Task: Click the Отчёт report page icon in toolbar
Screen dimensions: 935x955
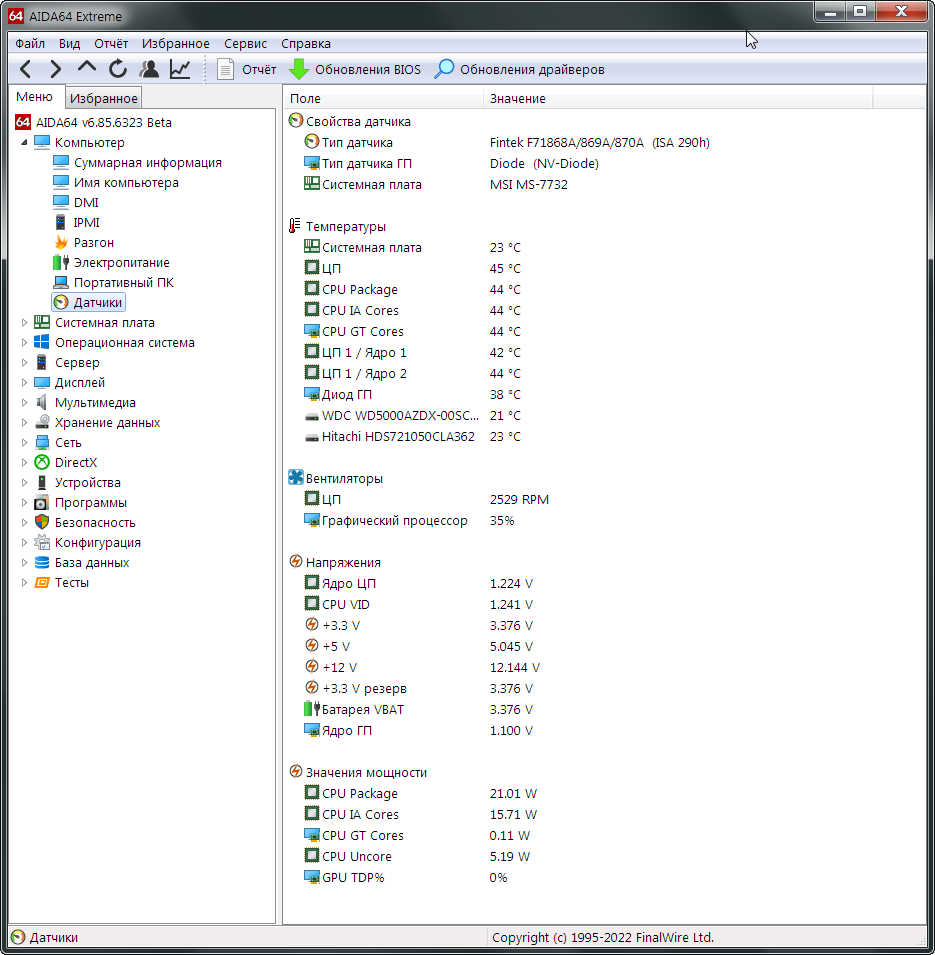Action: (225, 69)
